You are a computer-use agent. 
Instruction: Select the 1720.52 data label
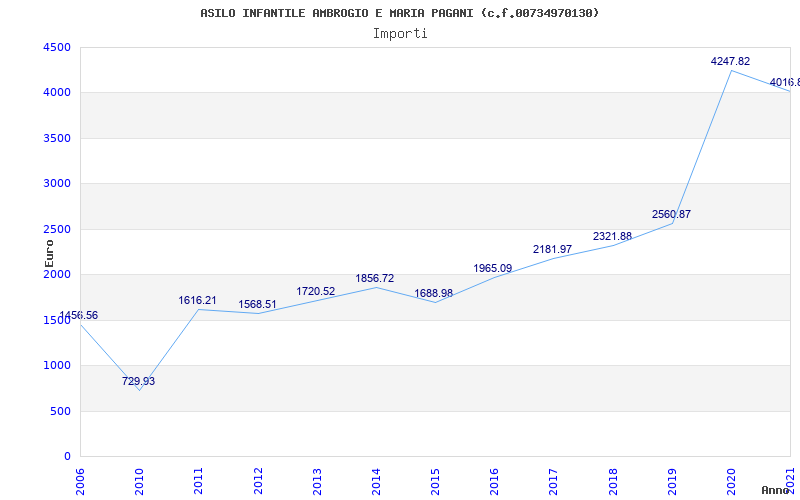tap(316, 291)
